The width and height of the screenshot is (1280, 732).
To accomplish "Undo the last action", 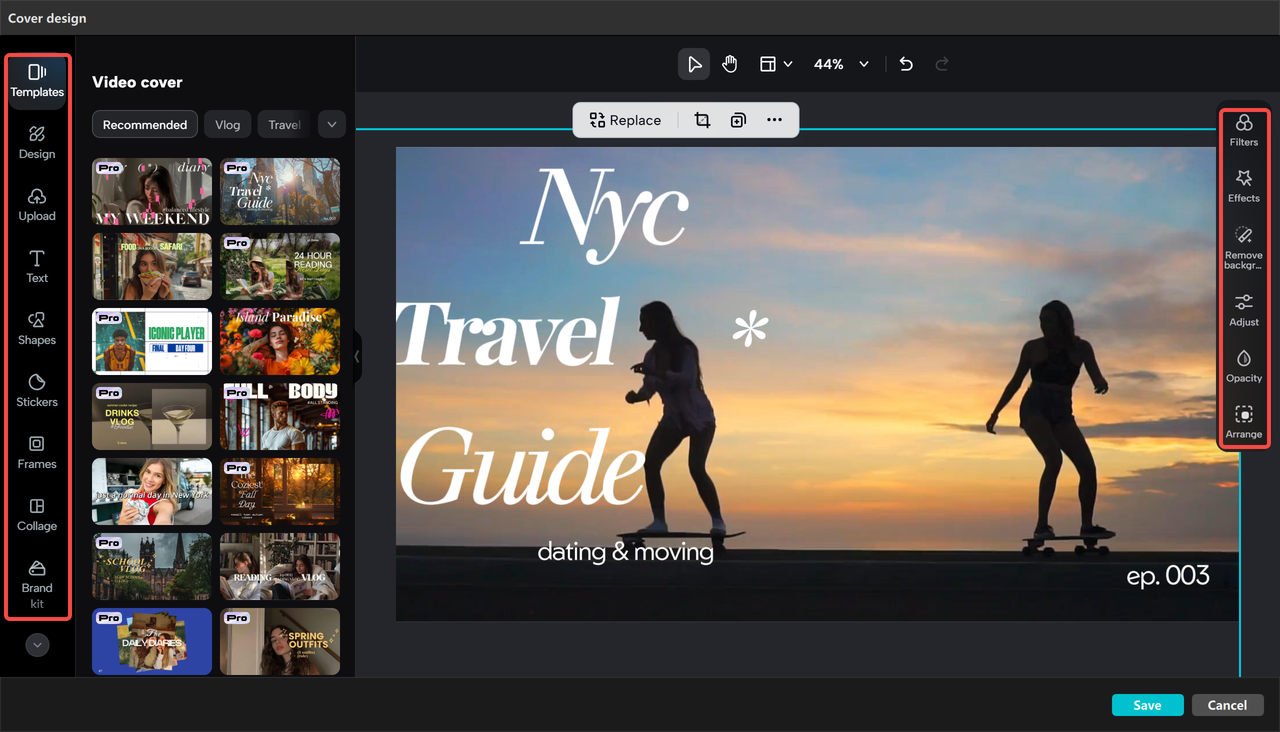I will point(906,64).
